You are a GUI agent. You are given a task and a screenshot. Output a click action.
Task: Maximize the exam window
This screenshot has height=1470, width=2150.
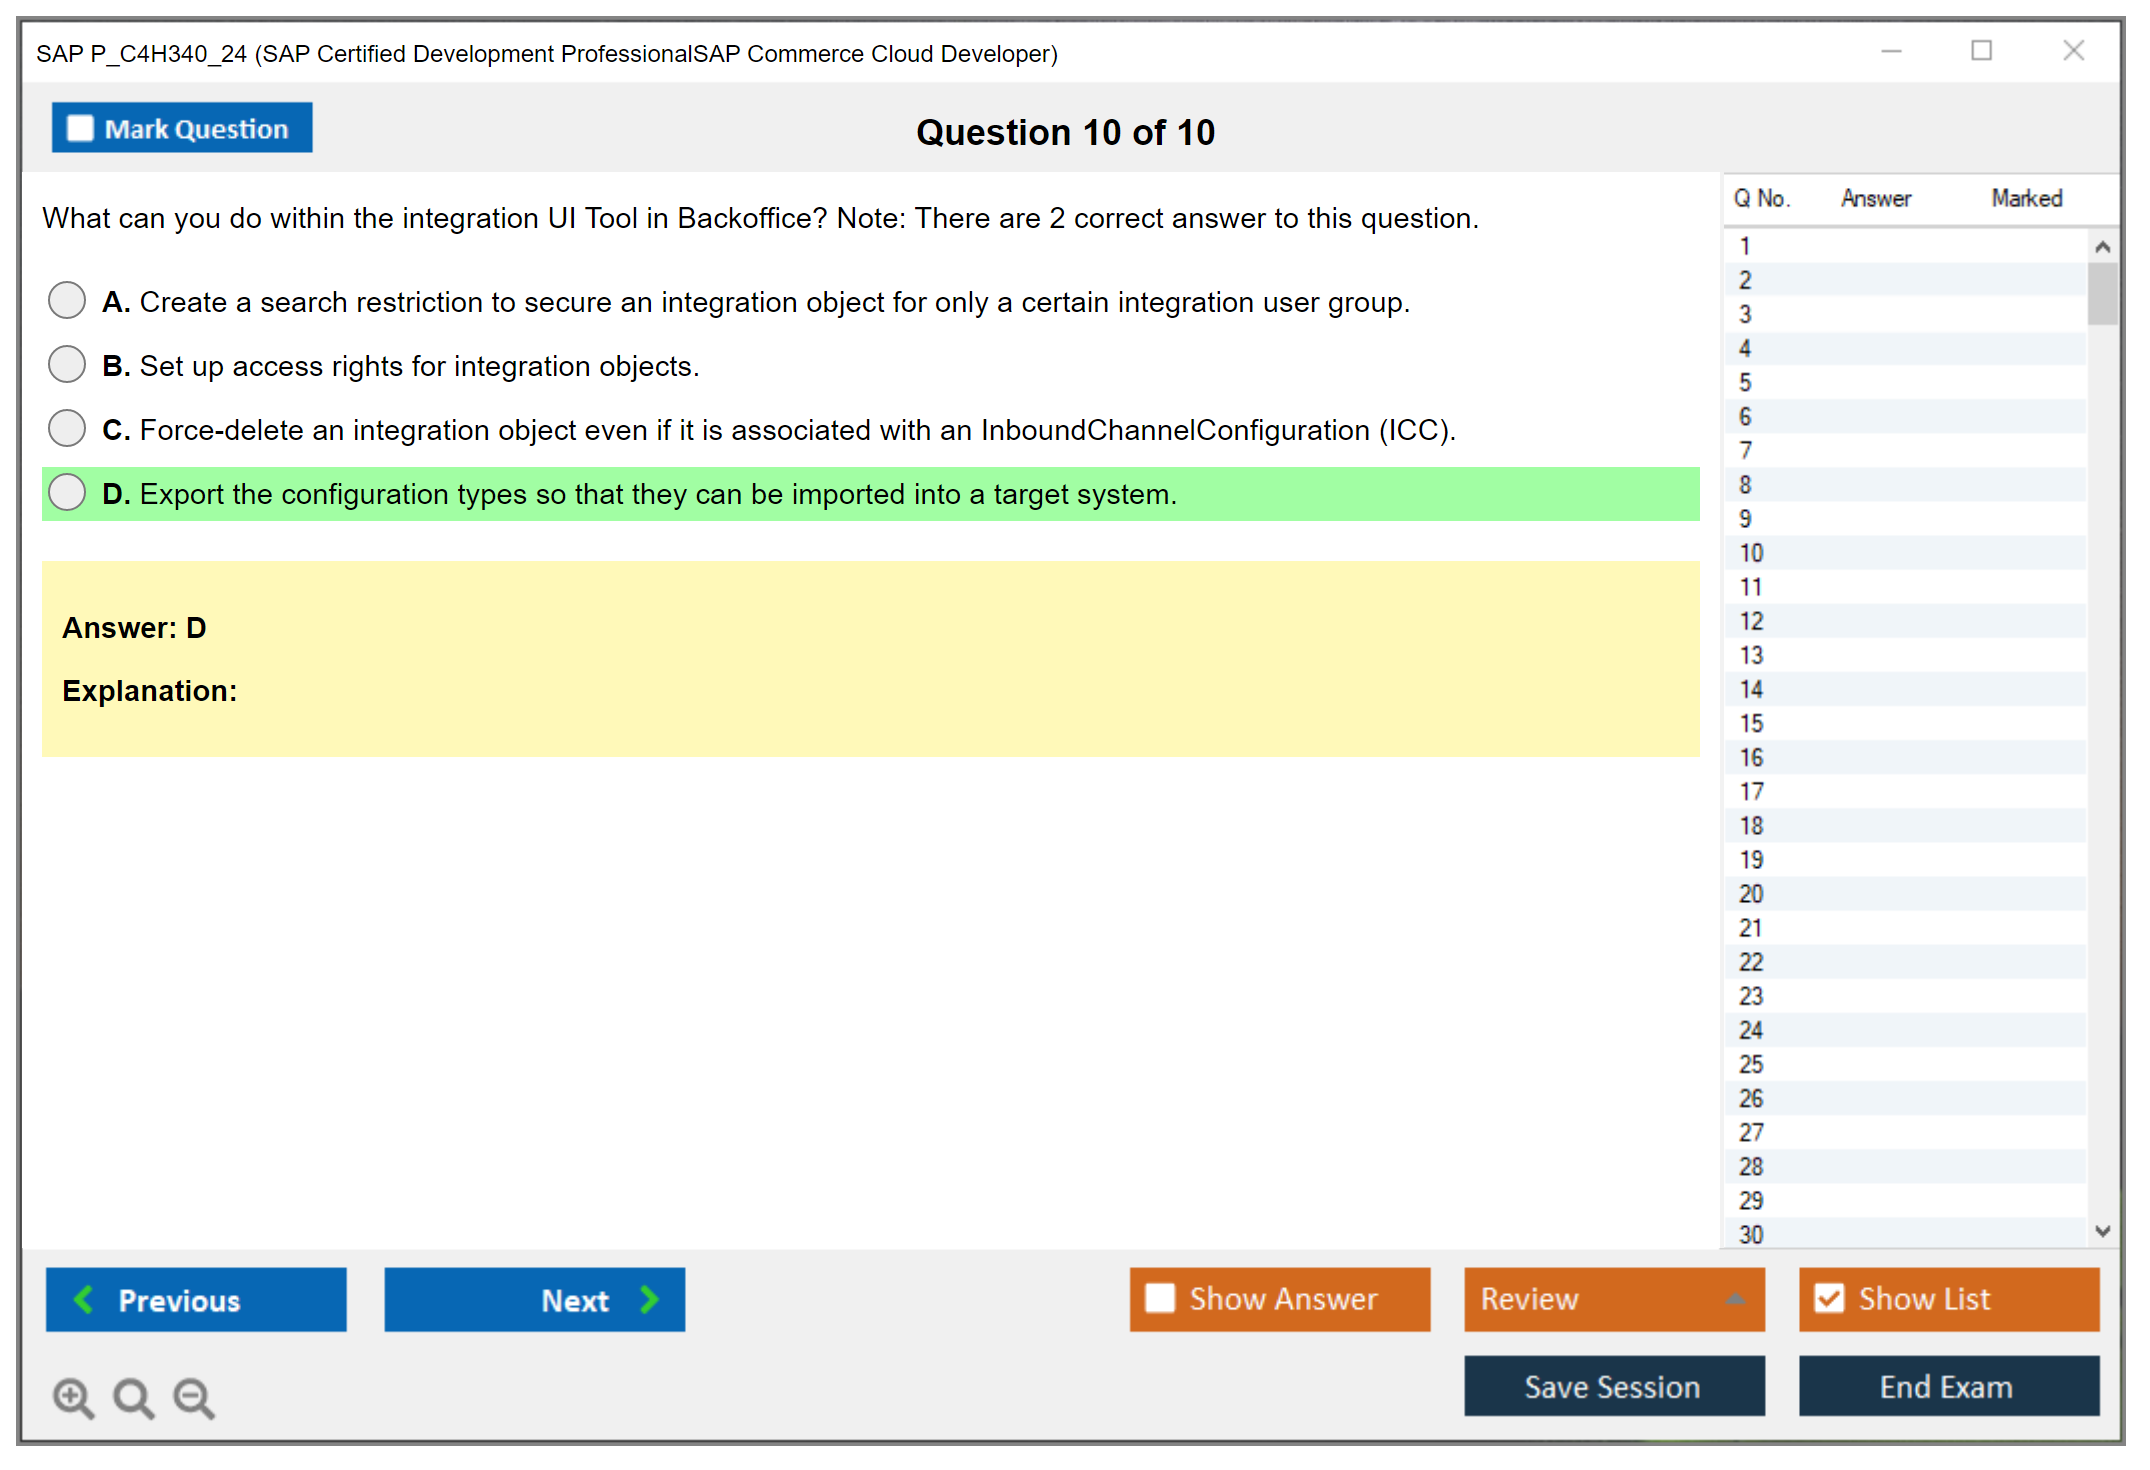point(1981,51)
